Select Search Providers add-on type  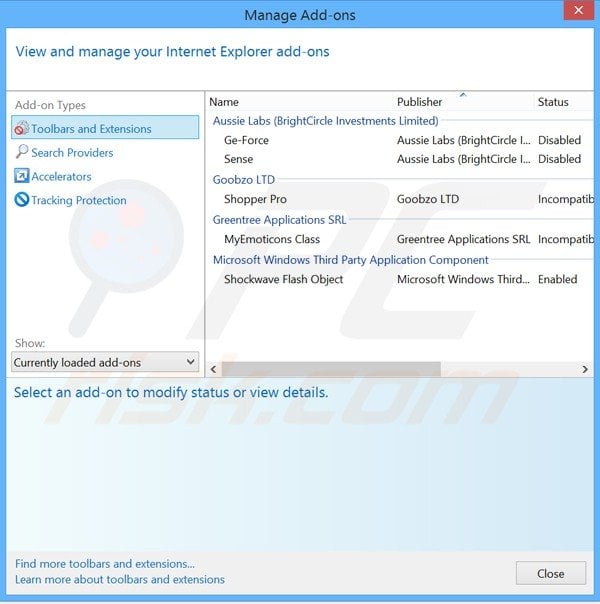72,153
